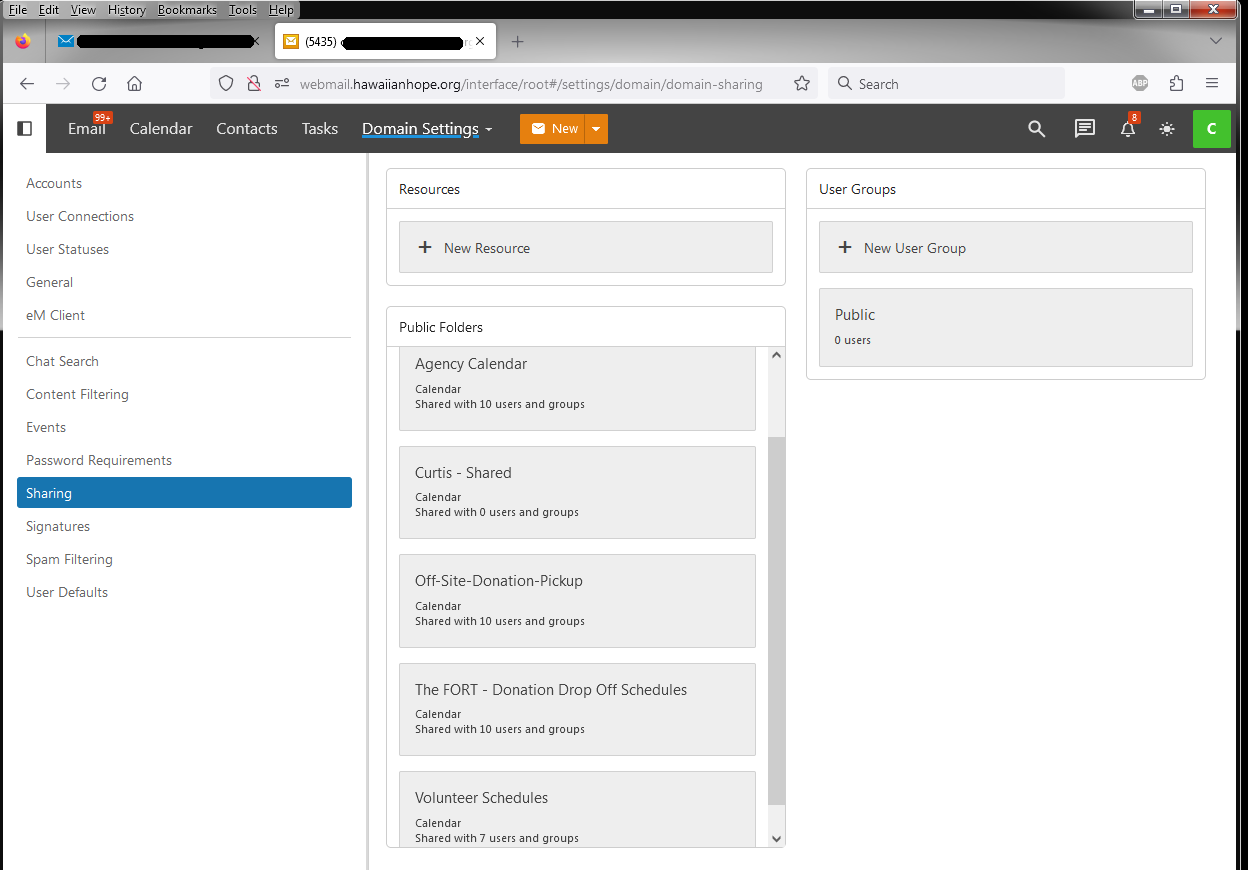This screenshot has height=870, width=1248.
Task: Expand the New button dropdown arrow
Action: [x=596, y=129]
